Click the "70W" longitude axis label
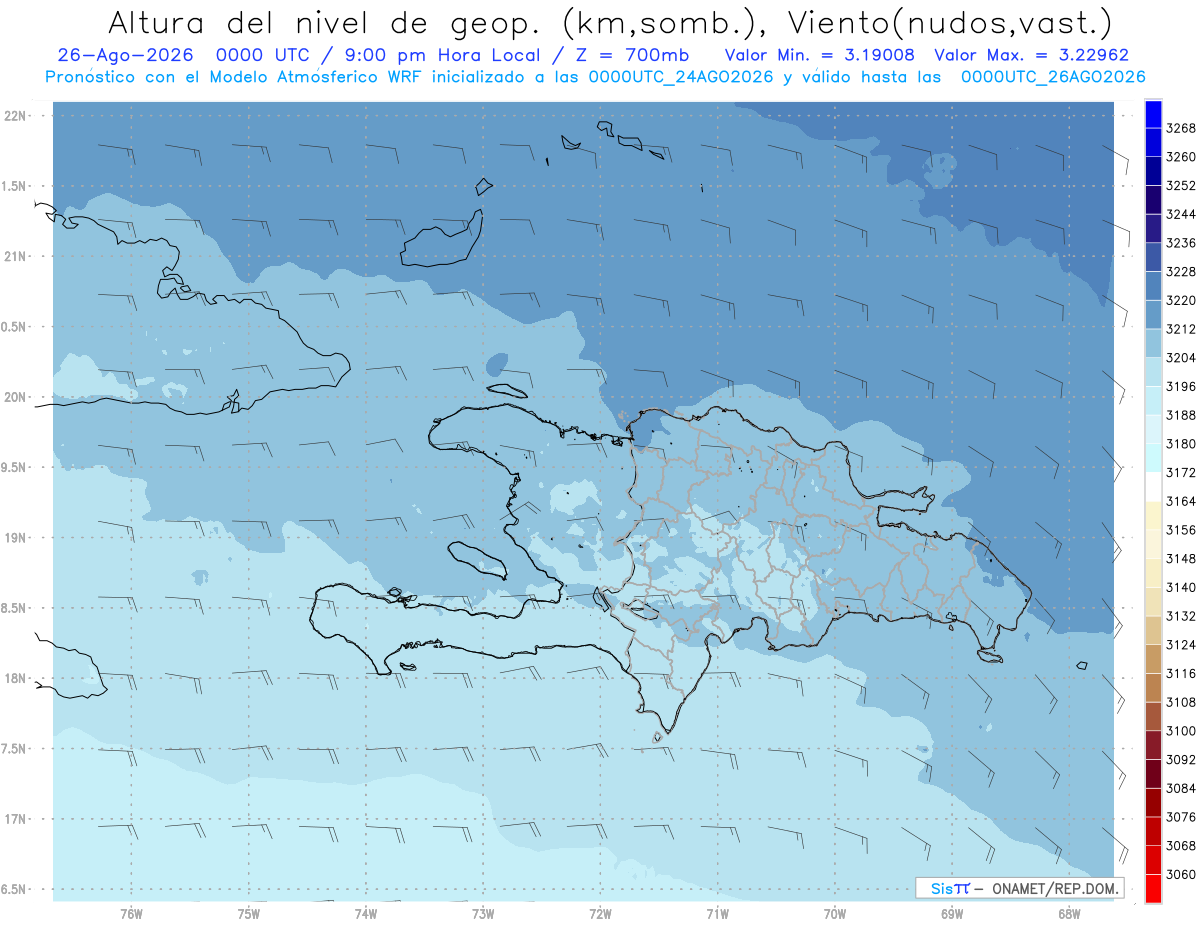1200x927 pixels. point(835,913)
